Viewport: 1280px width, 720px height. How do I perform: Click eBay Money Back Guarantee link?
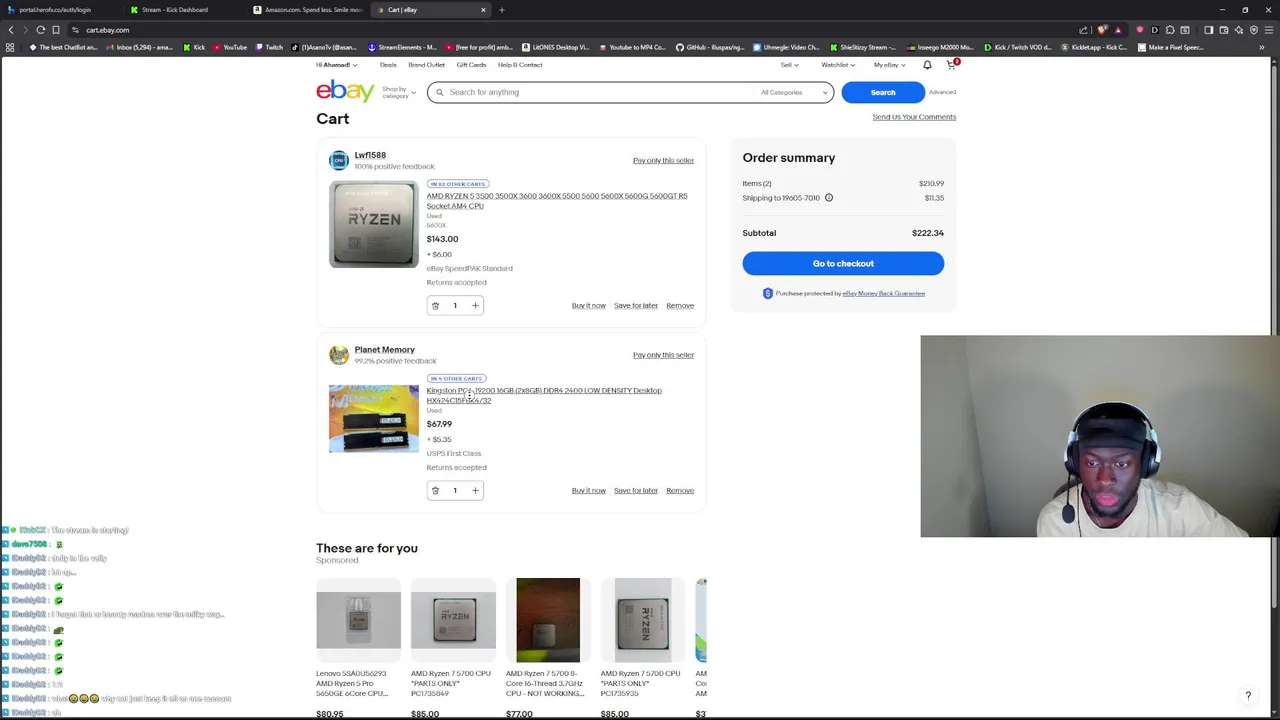click(883, 293)
